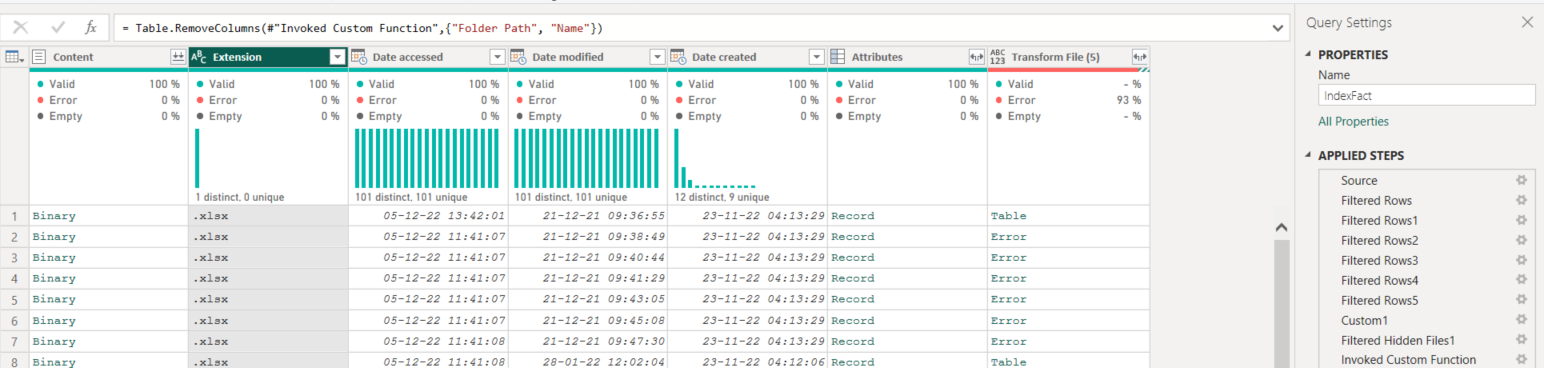This screenshot has height=368, width=1544.
Task: Open settings gear for Source step
Action: (1522, 181)
